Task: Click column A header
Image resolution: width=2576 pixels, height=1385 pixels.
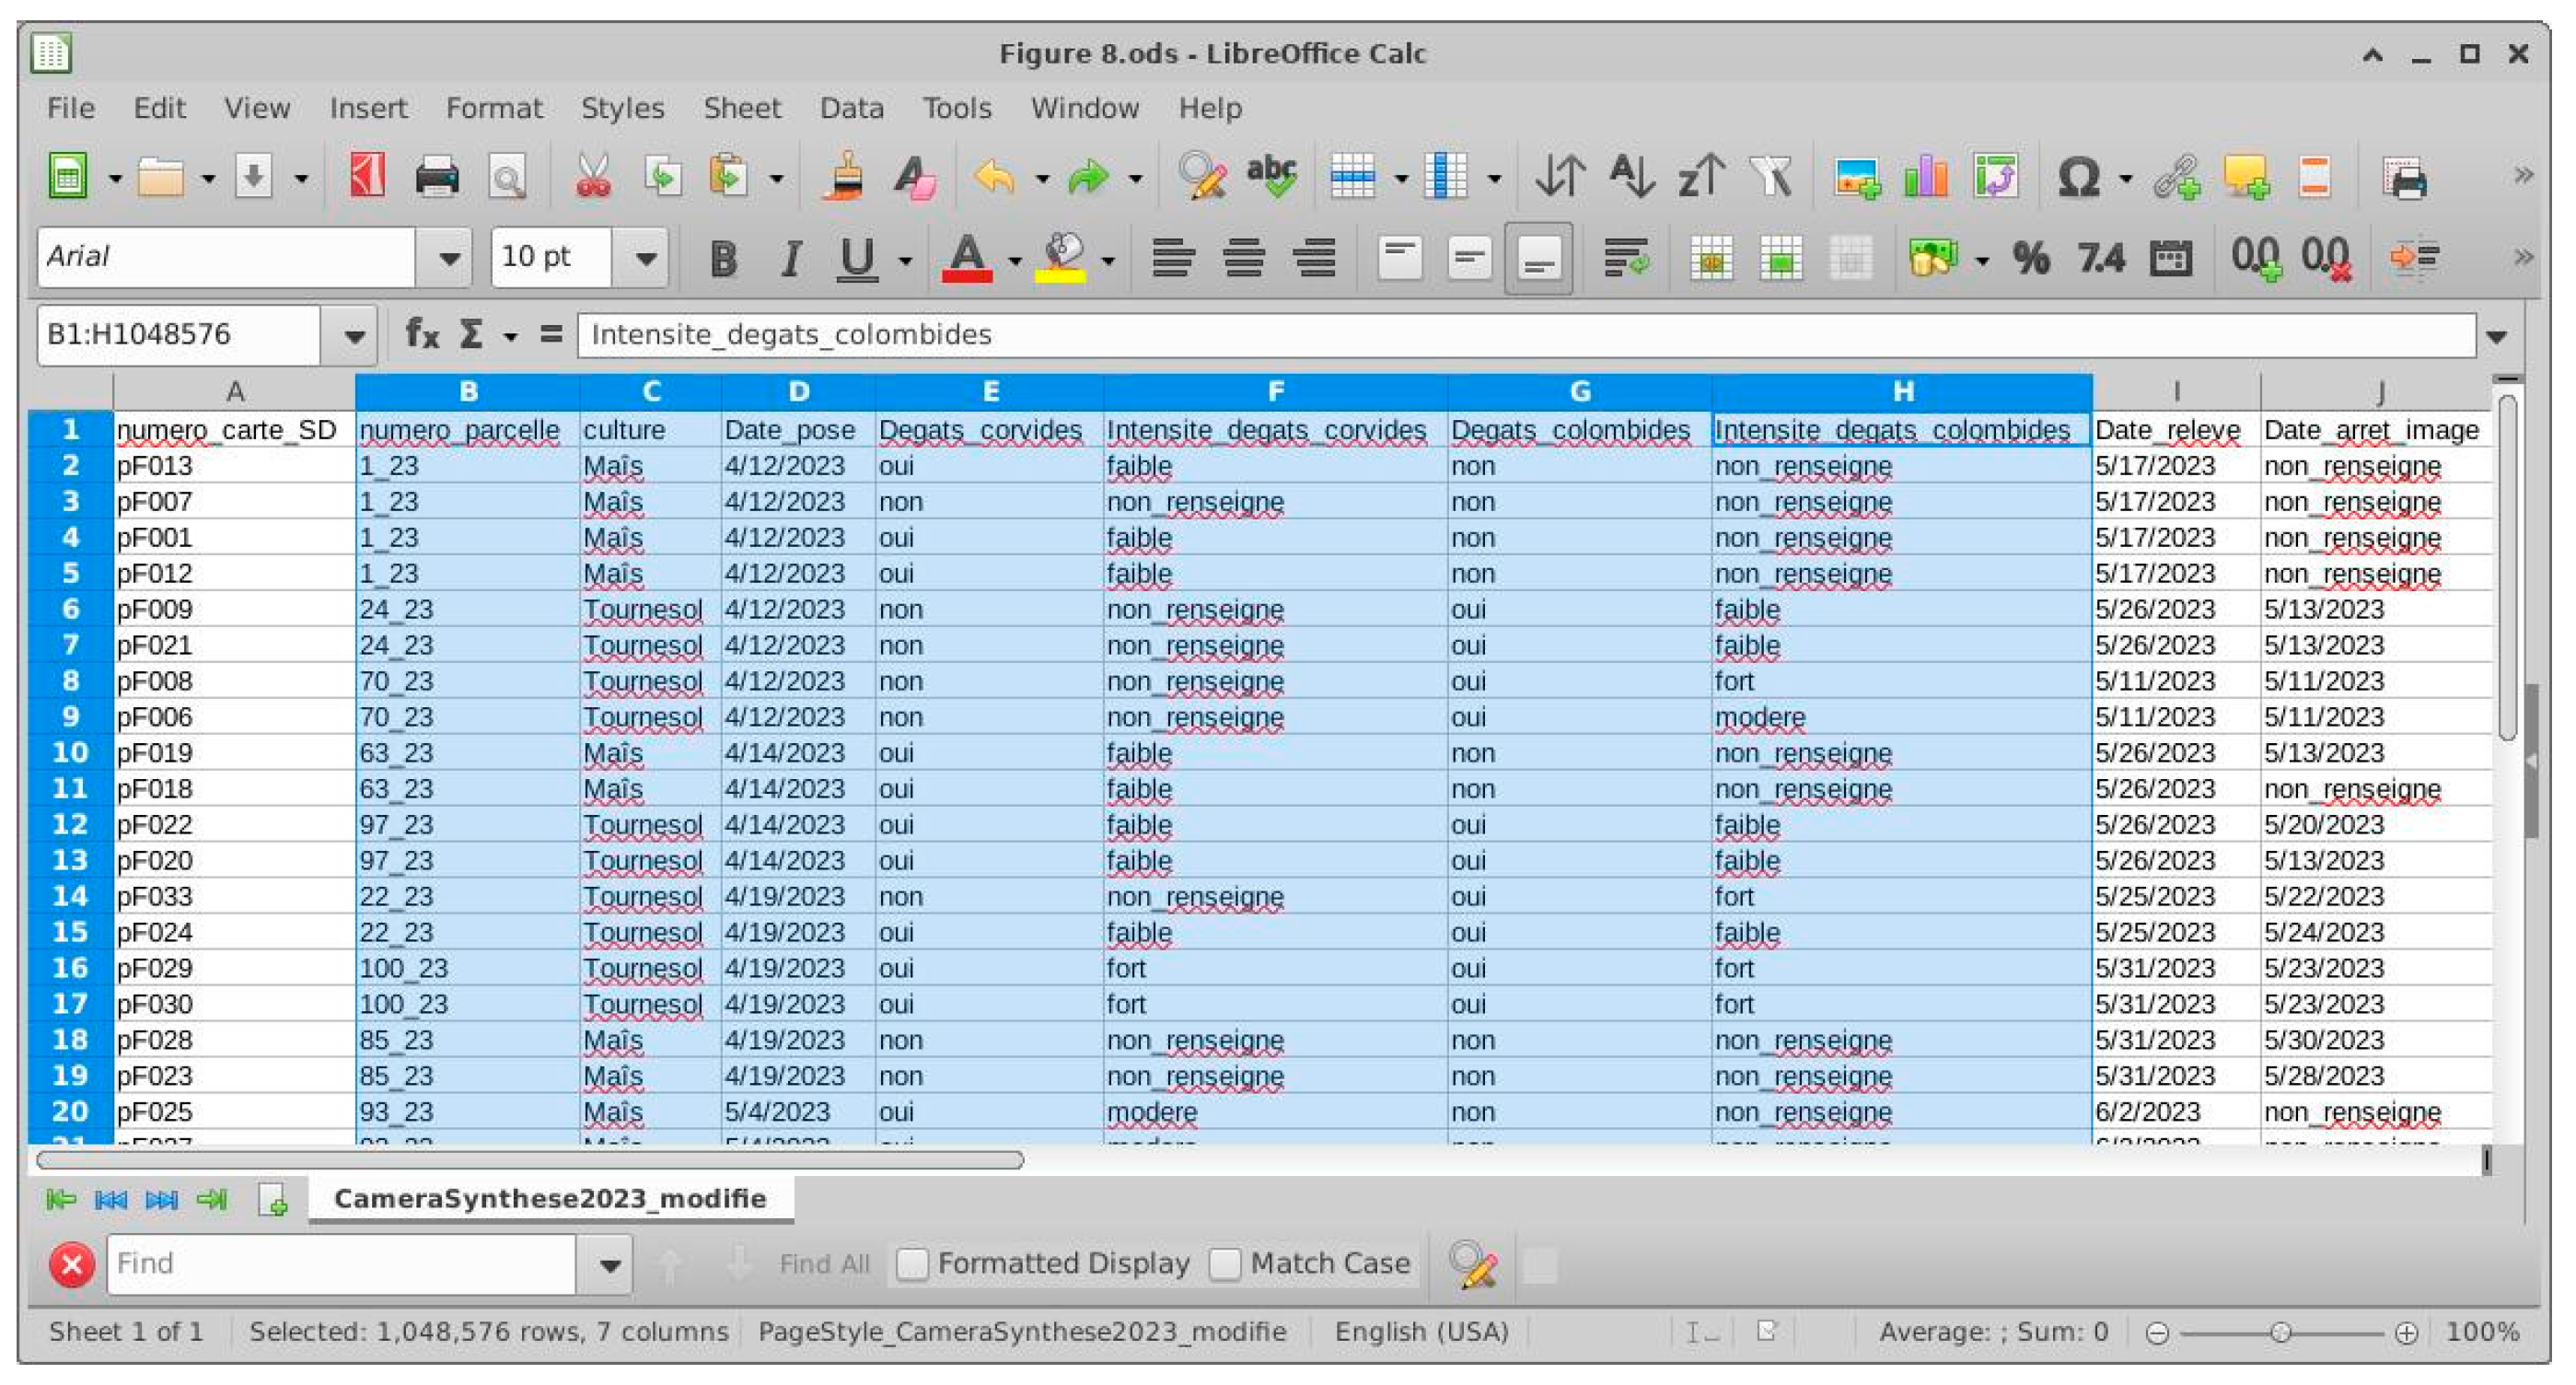Action: pyautogui.click(x=234, y=391)
